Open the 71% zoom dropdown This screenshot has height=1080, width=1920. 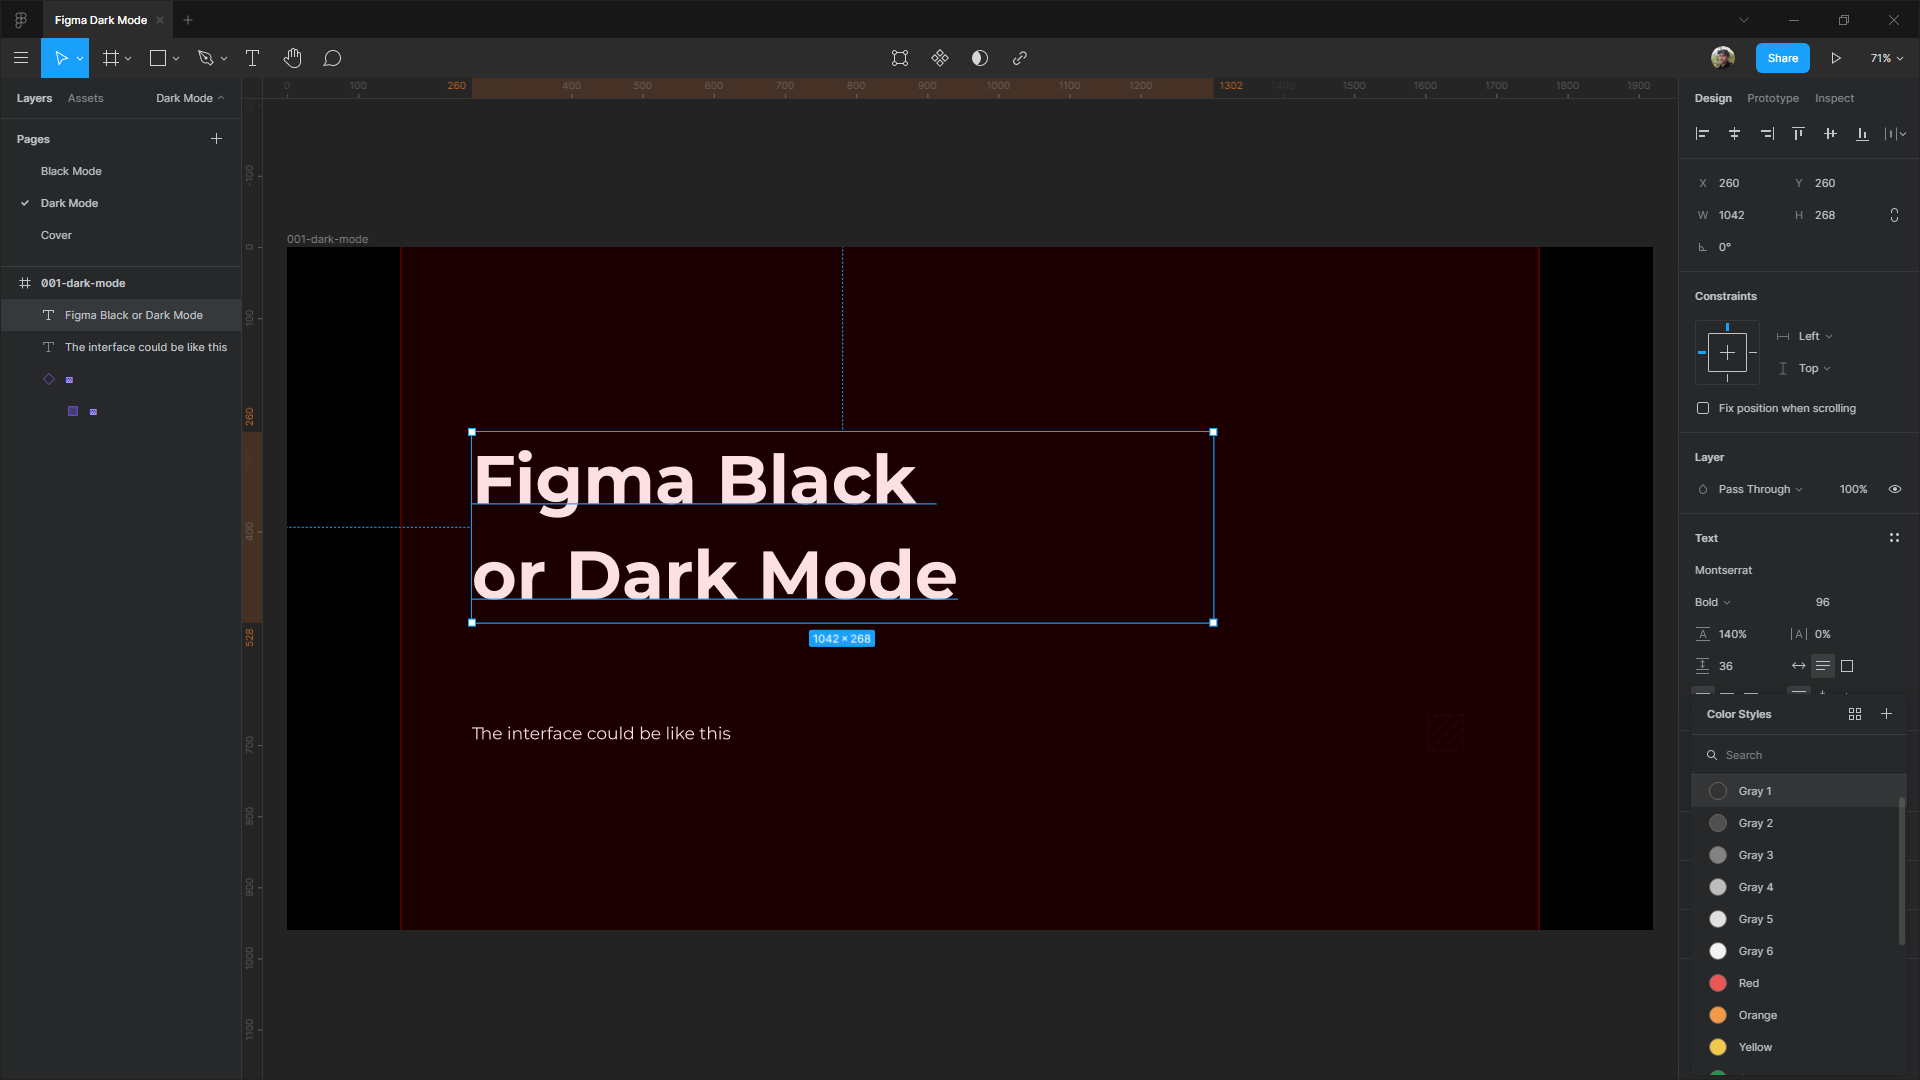point(1886,58)
